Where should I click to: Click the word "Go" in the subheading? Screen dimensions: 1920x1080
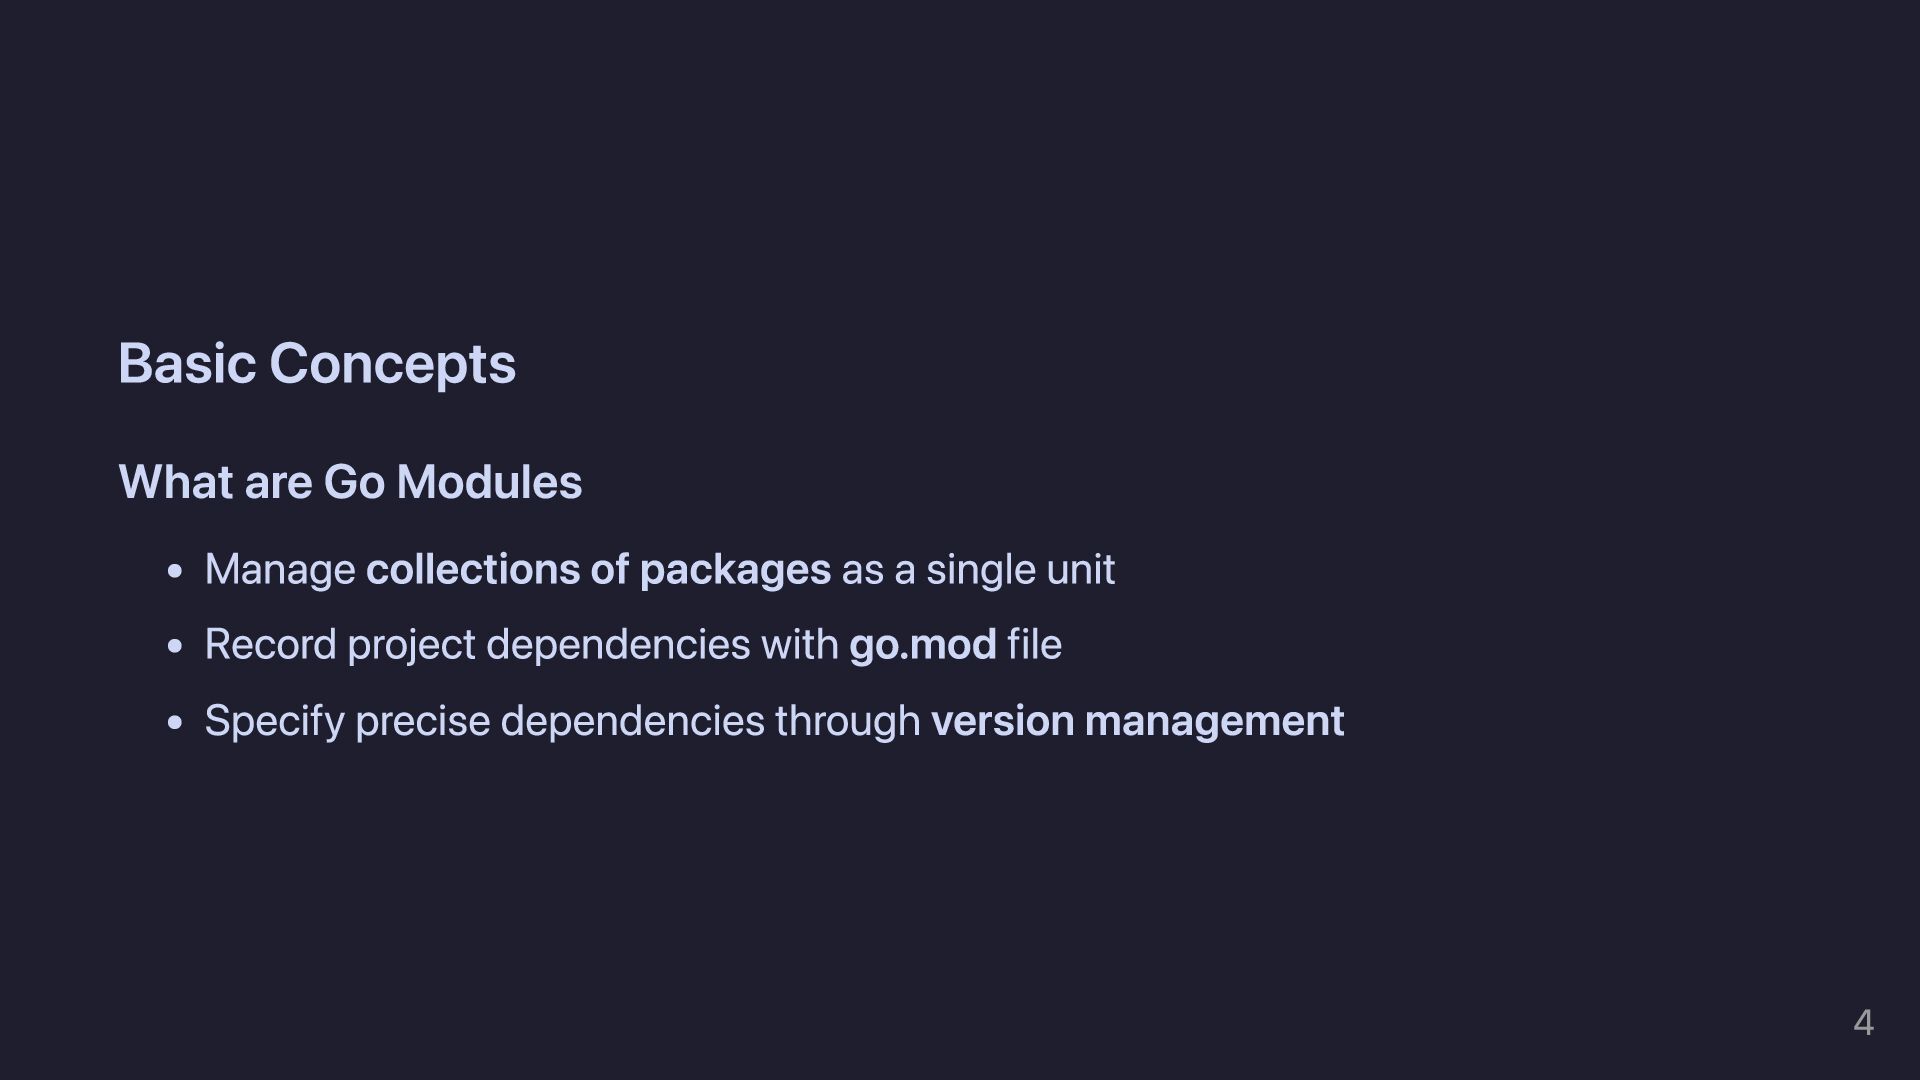click(x=354, y=482)
